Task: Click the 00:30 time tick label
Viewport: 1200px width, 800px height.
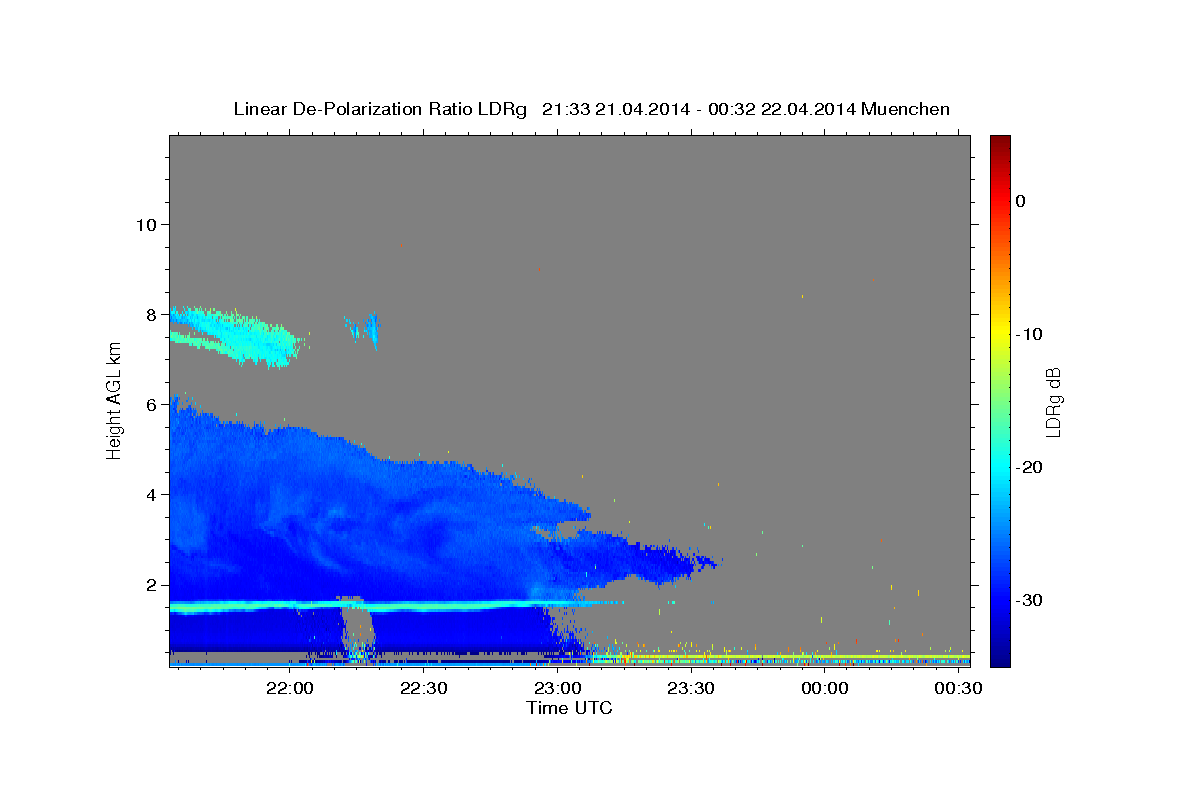Action: 957,689
